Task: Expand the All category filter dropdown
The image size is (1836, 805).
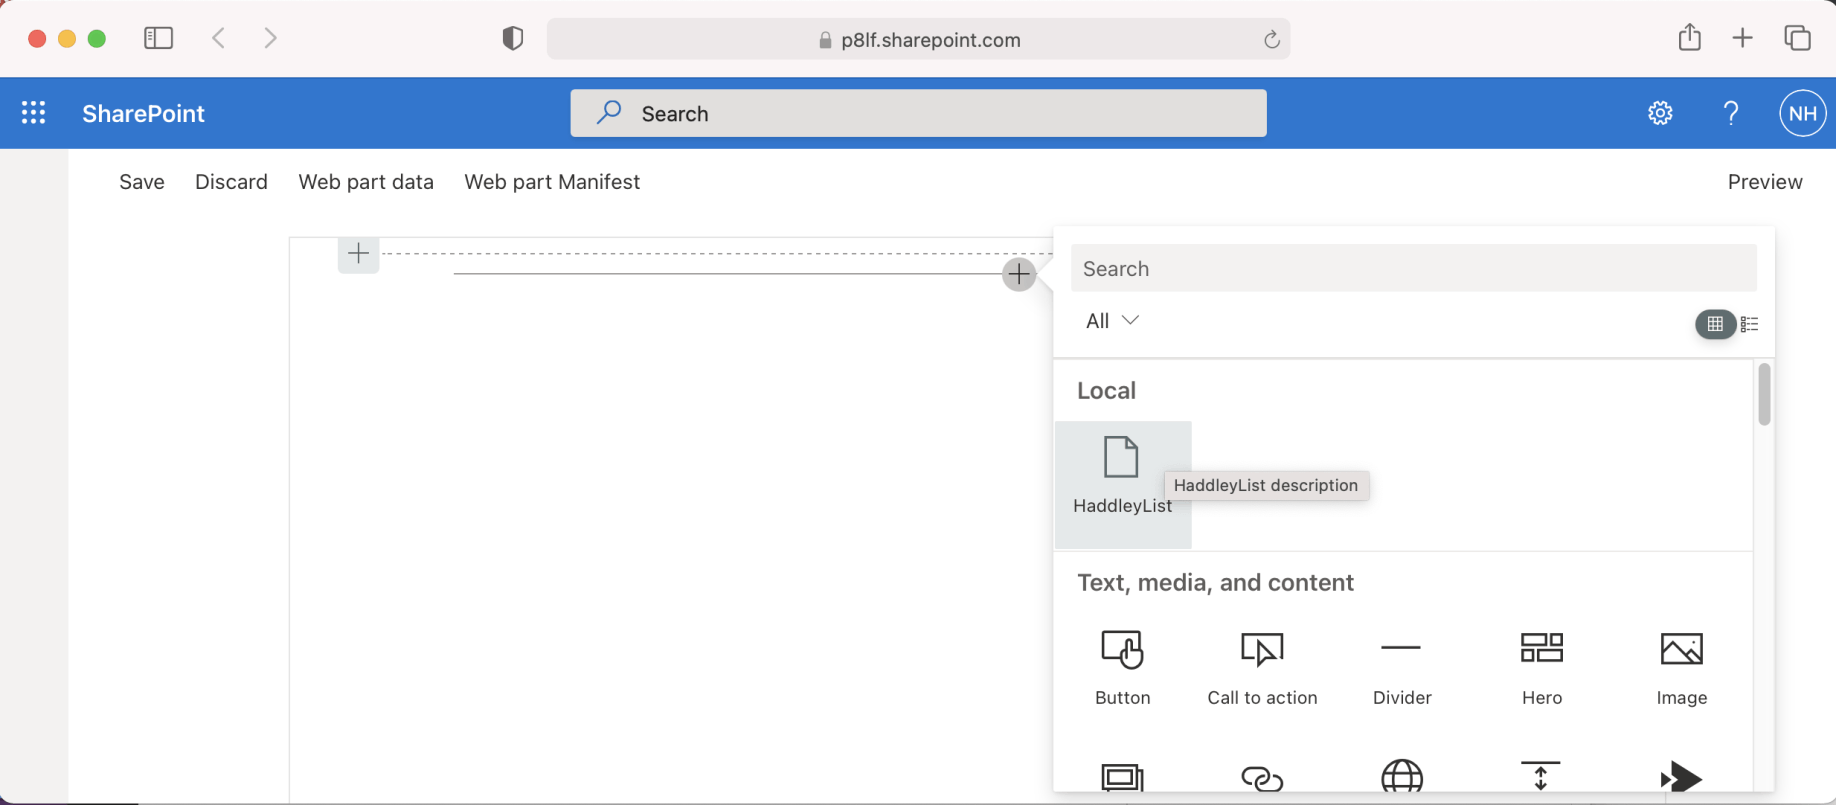Action: point(1112,321)
